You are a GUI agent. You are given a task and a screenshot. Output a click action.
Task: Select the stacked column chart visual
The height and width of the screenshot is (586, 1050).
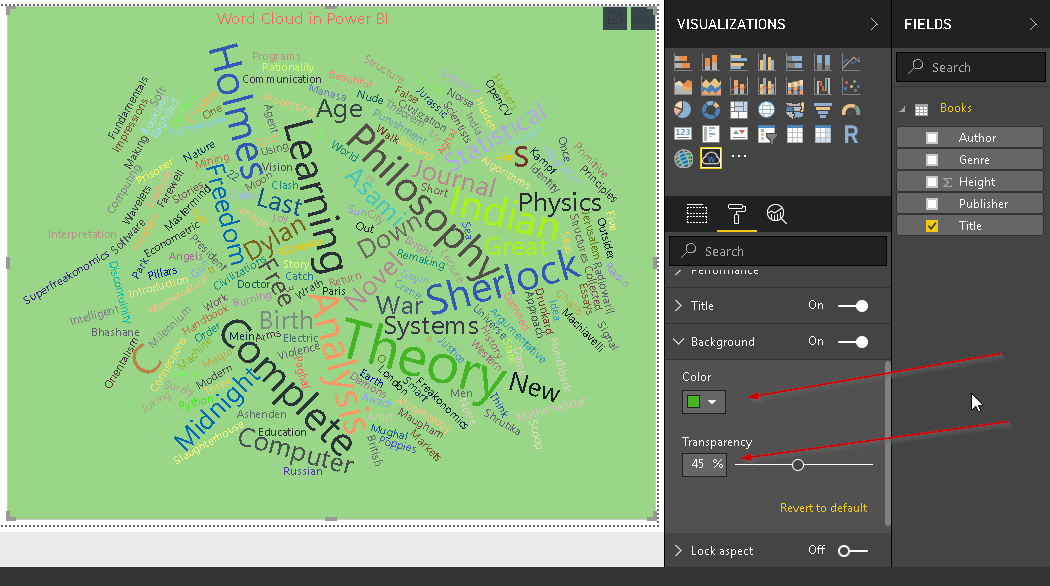pyautogui.click(x=710, y=62)
